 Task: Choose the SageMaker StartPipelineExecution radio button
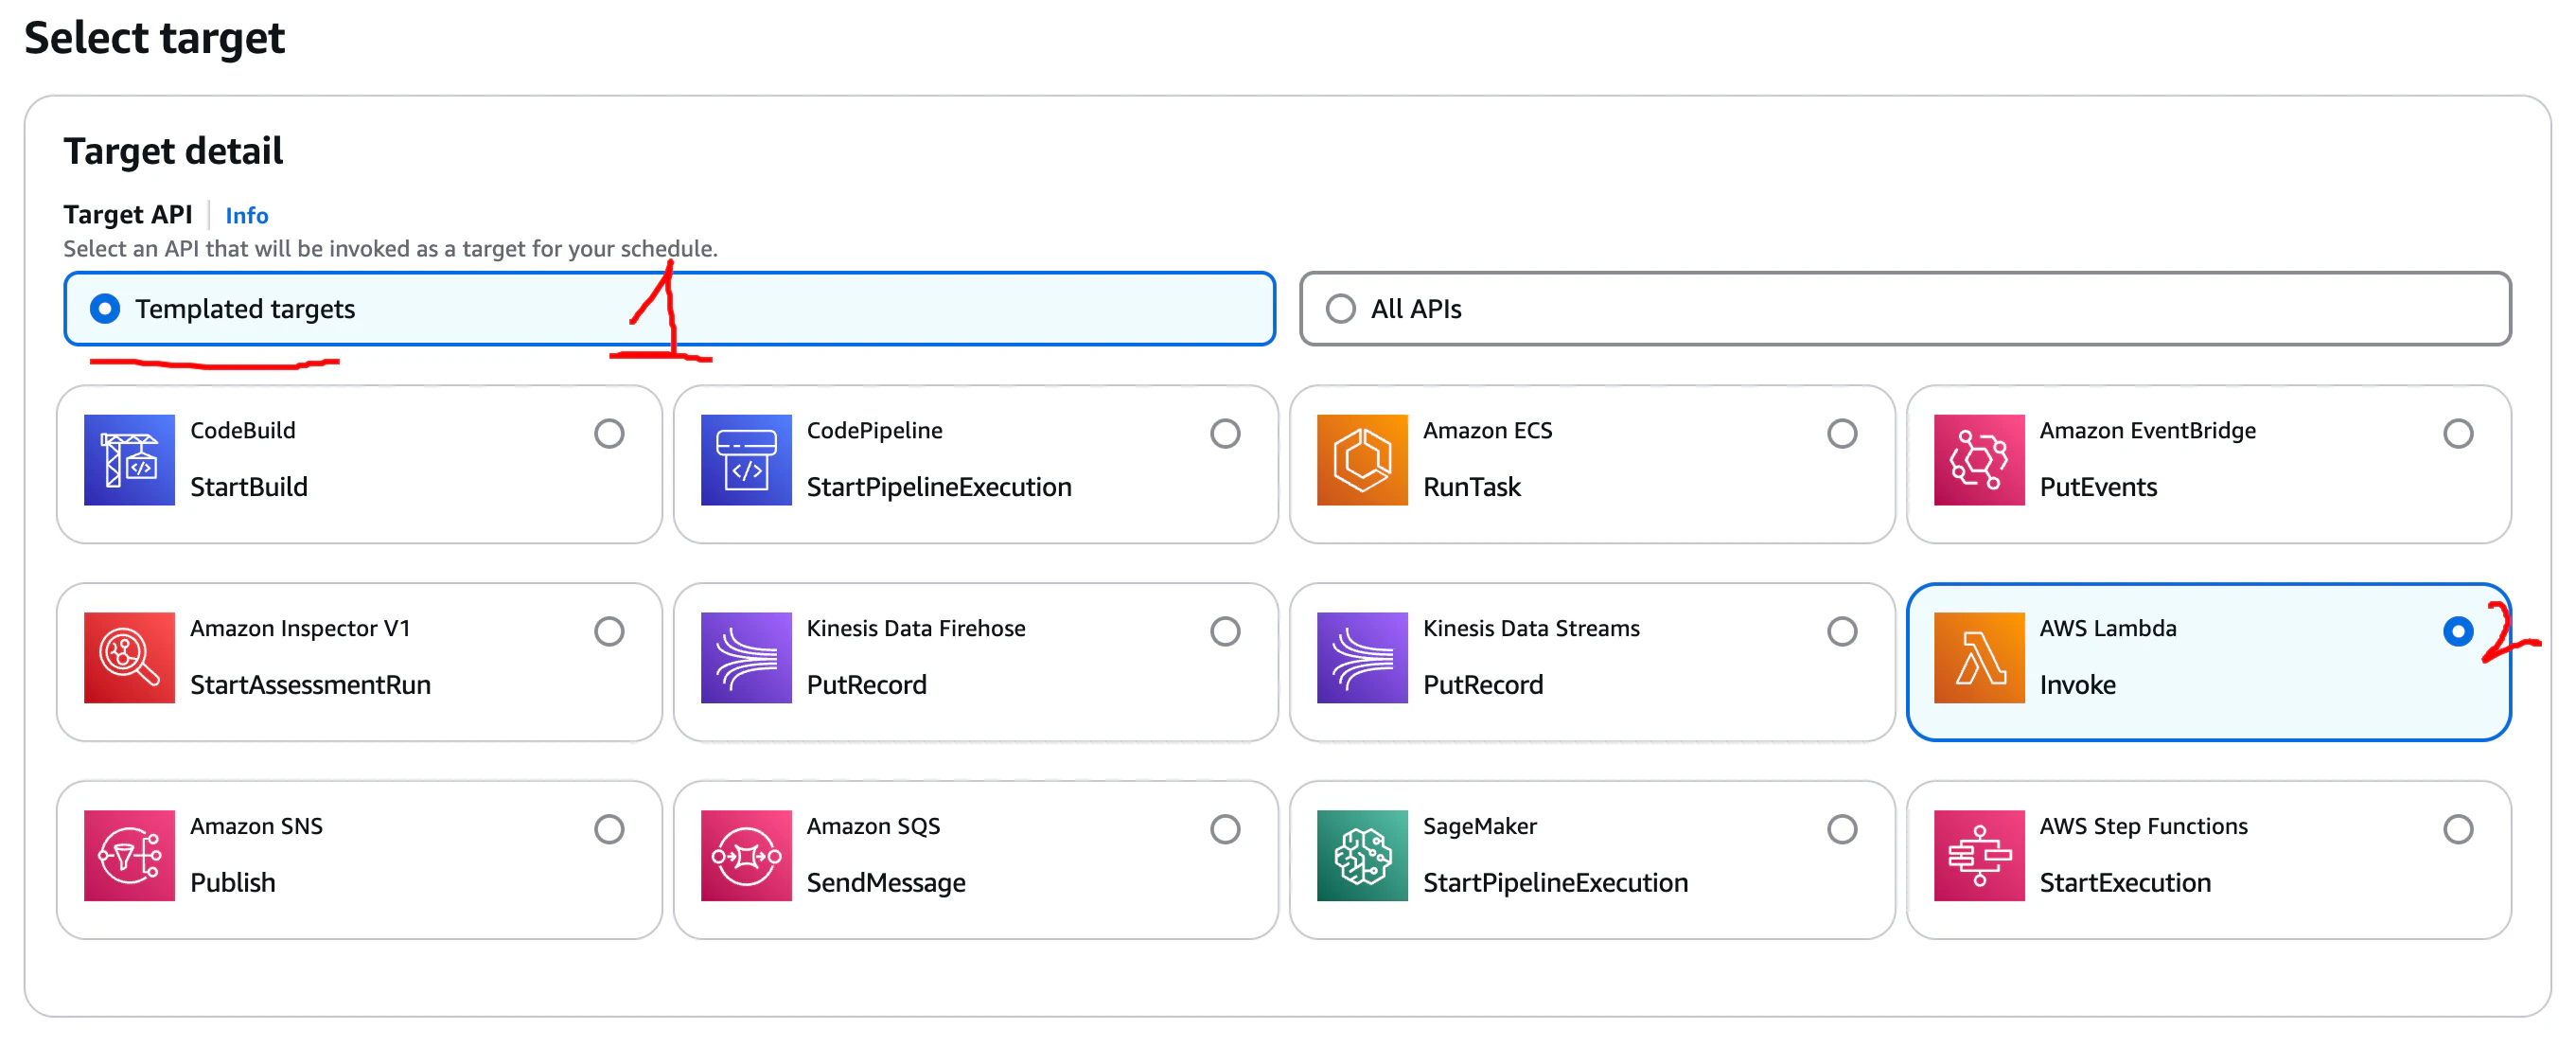(1842, 830)
